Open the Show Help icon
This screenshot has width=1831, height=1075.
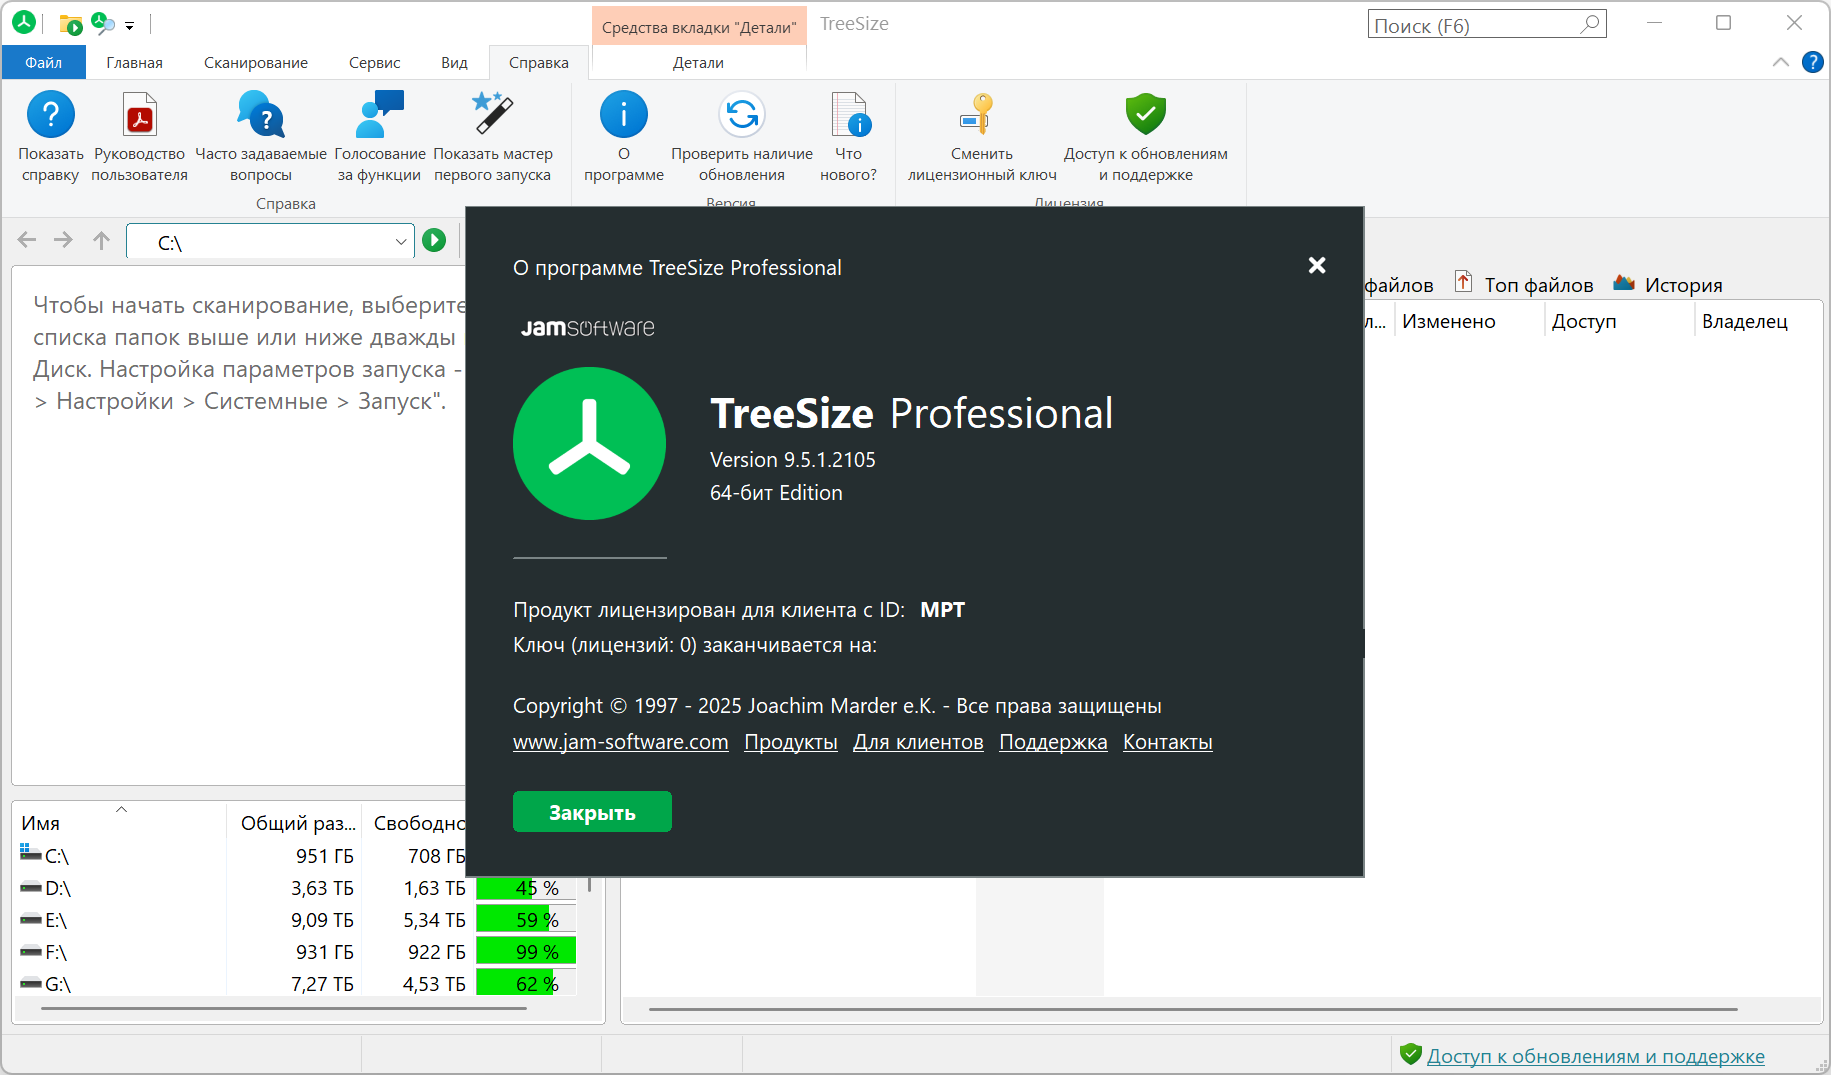50,114
